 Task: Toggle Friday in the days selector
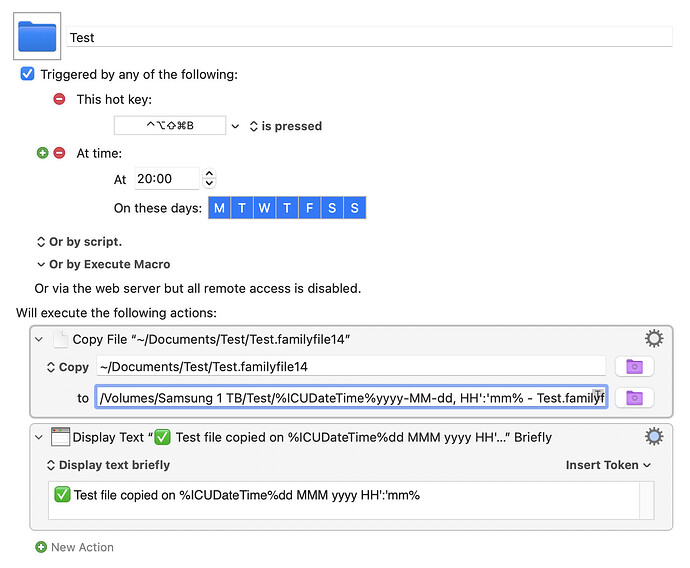[x=309, y=208]
